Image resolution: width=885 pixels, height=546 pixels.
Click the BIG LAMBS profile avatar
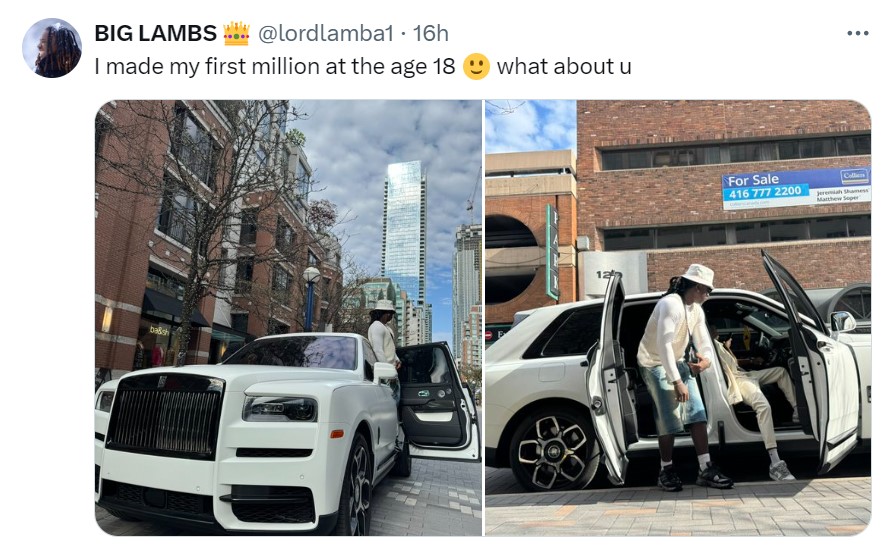[52, 48]
